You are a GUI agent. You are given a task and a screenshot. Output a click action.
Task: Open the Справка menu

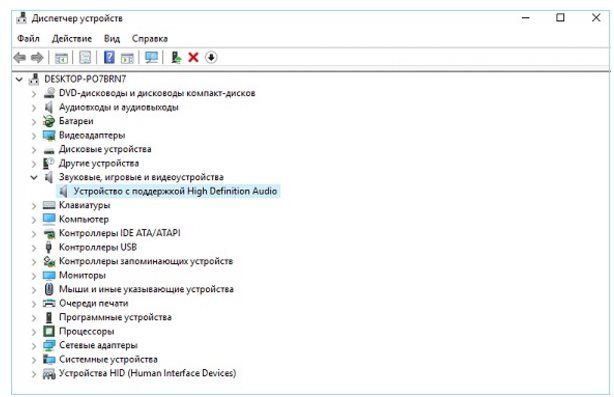(150, 38)
